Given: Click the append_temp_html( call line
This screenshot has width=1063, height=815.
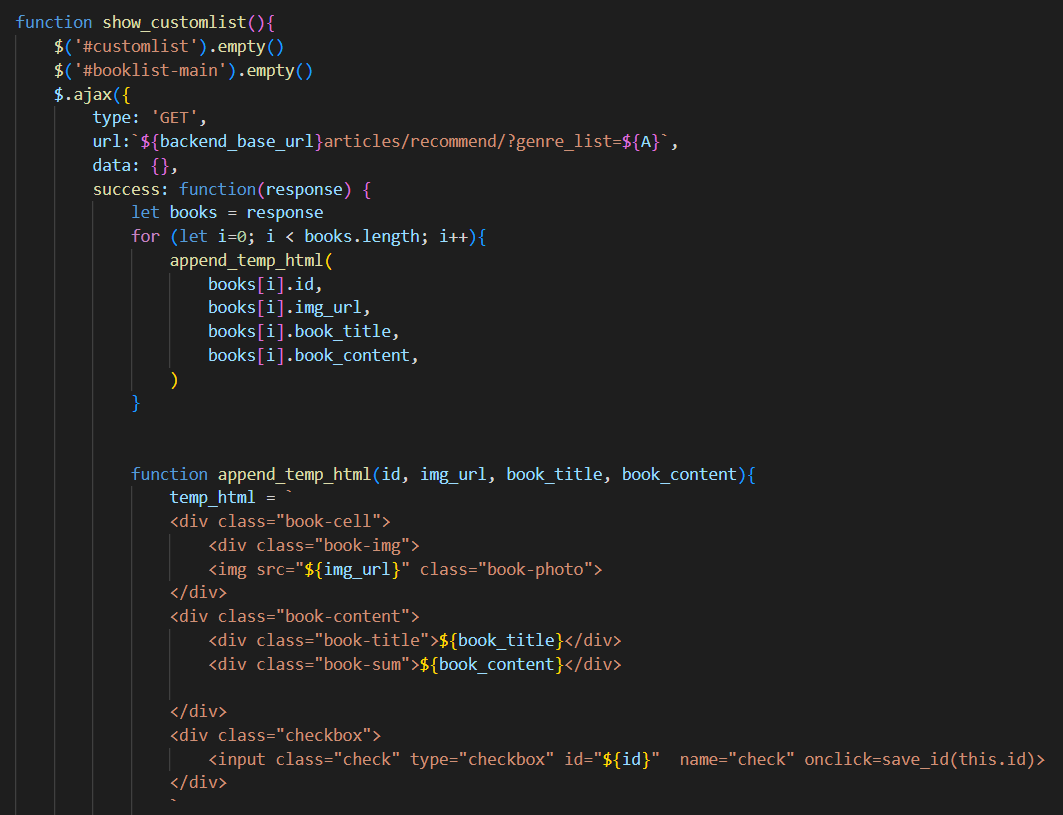Looking at the screenshot, I should coord(251,260).
